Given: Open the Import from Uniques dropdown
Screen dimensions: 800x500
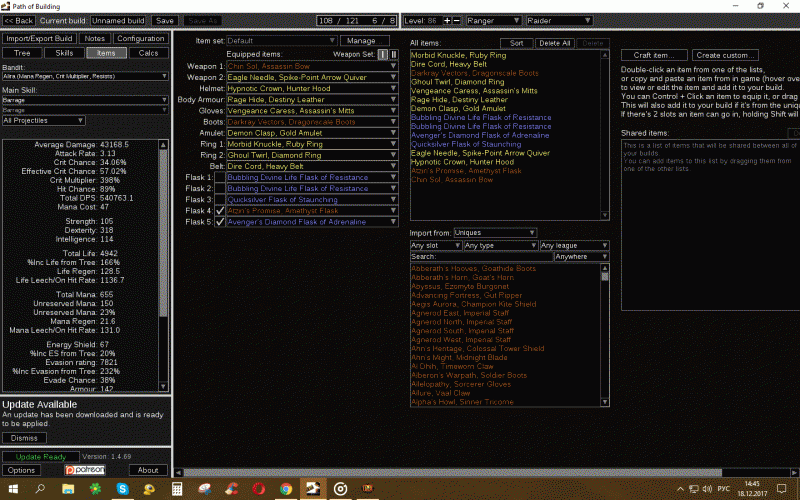Looking at the screenshot, I should click(x=495, y=233).
